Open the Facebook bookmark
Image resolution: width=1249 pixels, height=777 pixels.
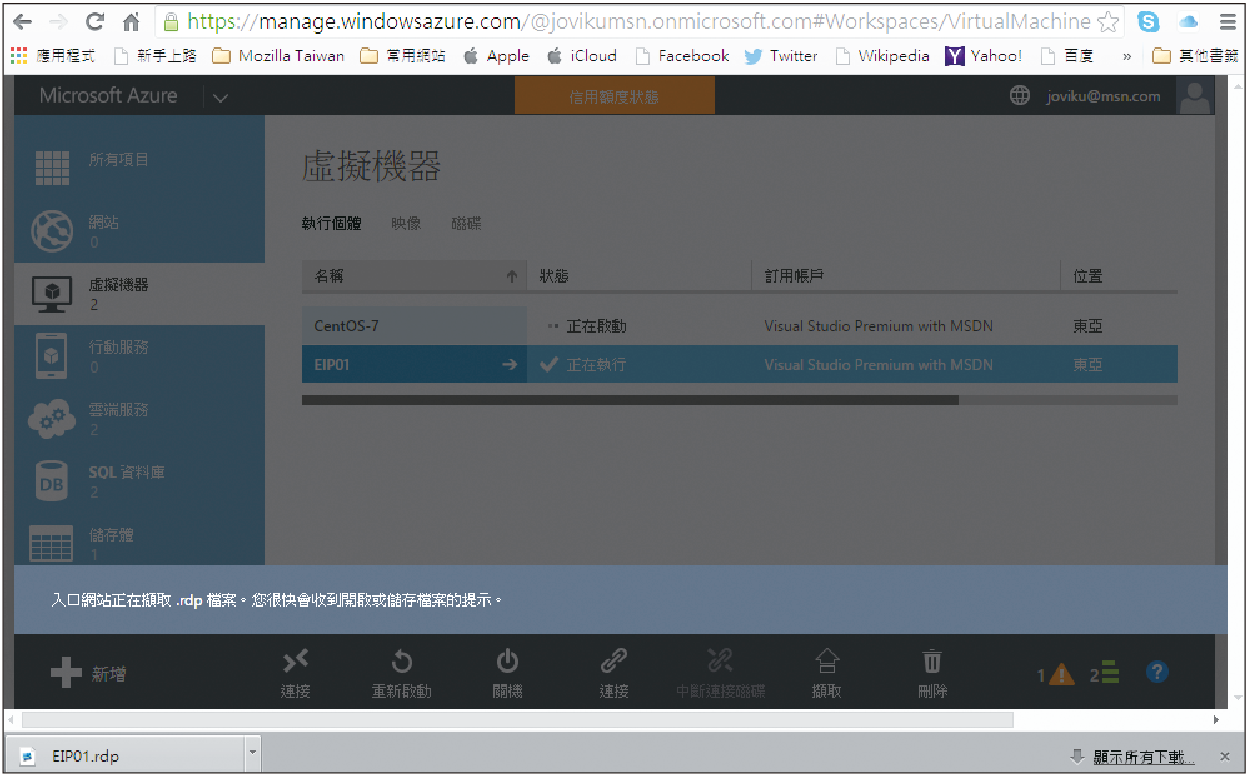click(682, 56)
